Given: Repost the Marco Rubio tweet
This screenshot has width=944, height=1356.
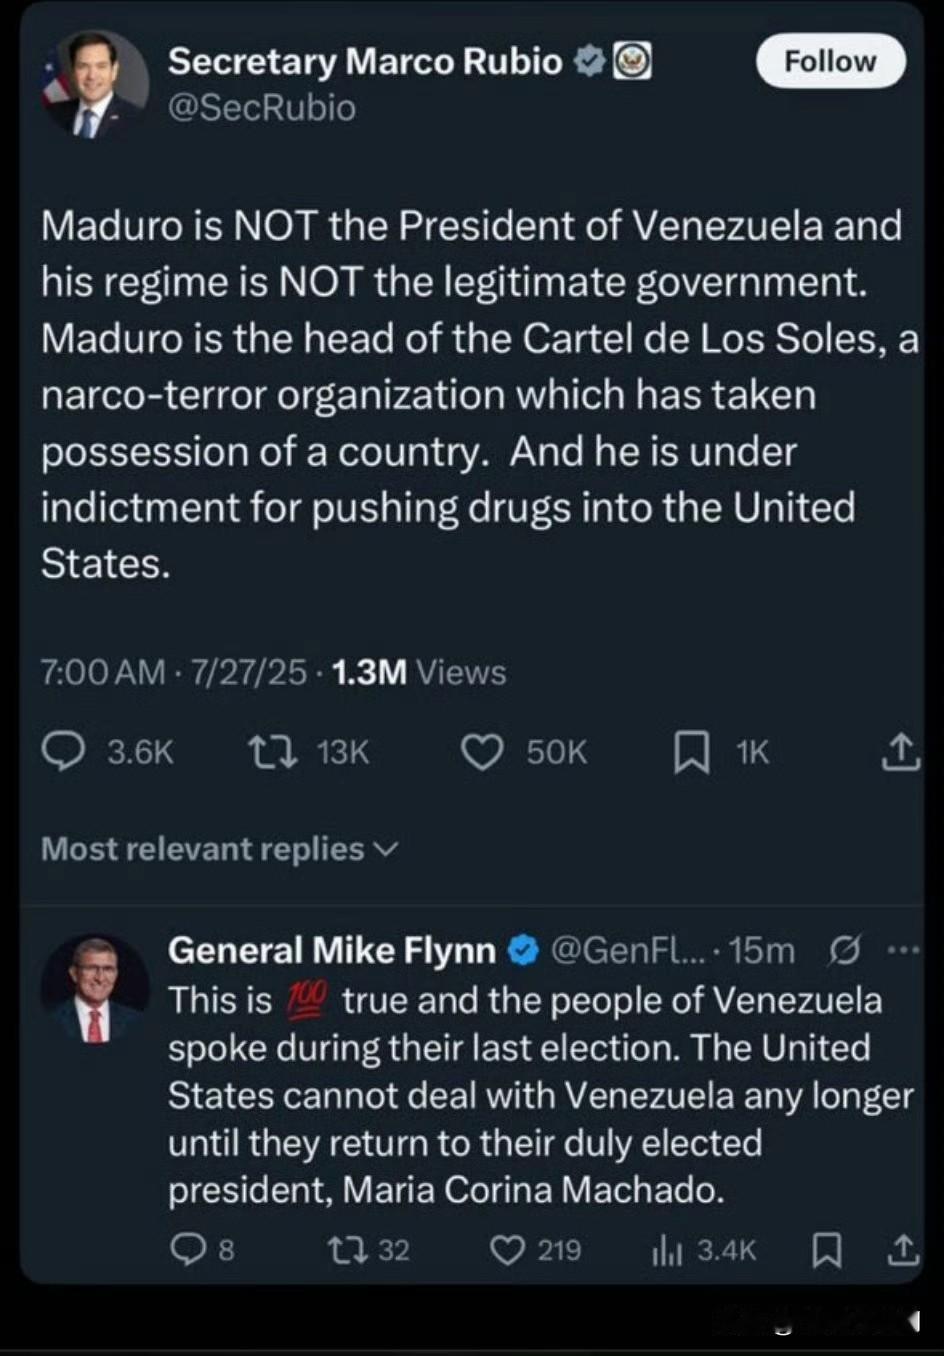Looking at the screenshot, I should (273, 752).
